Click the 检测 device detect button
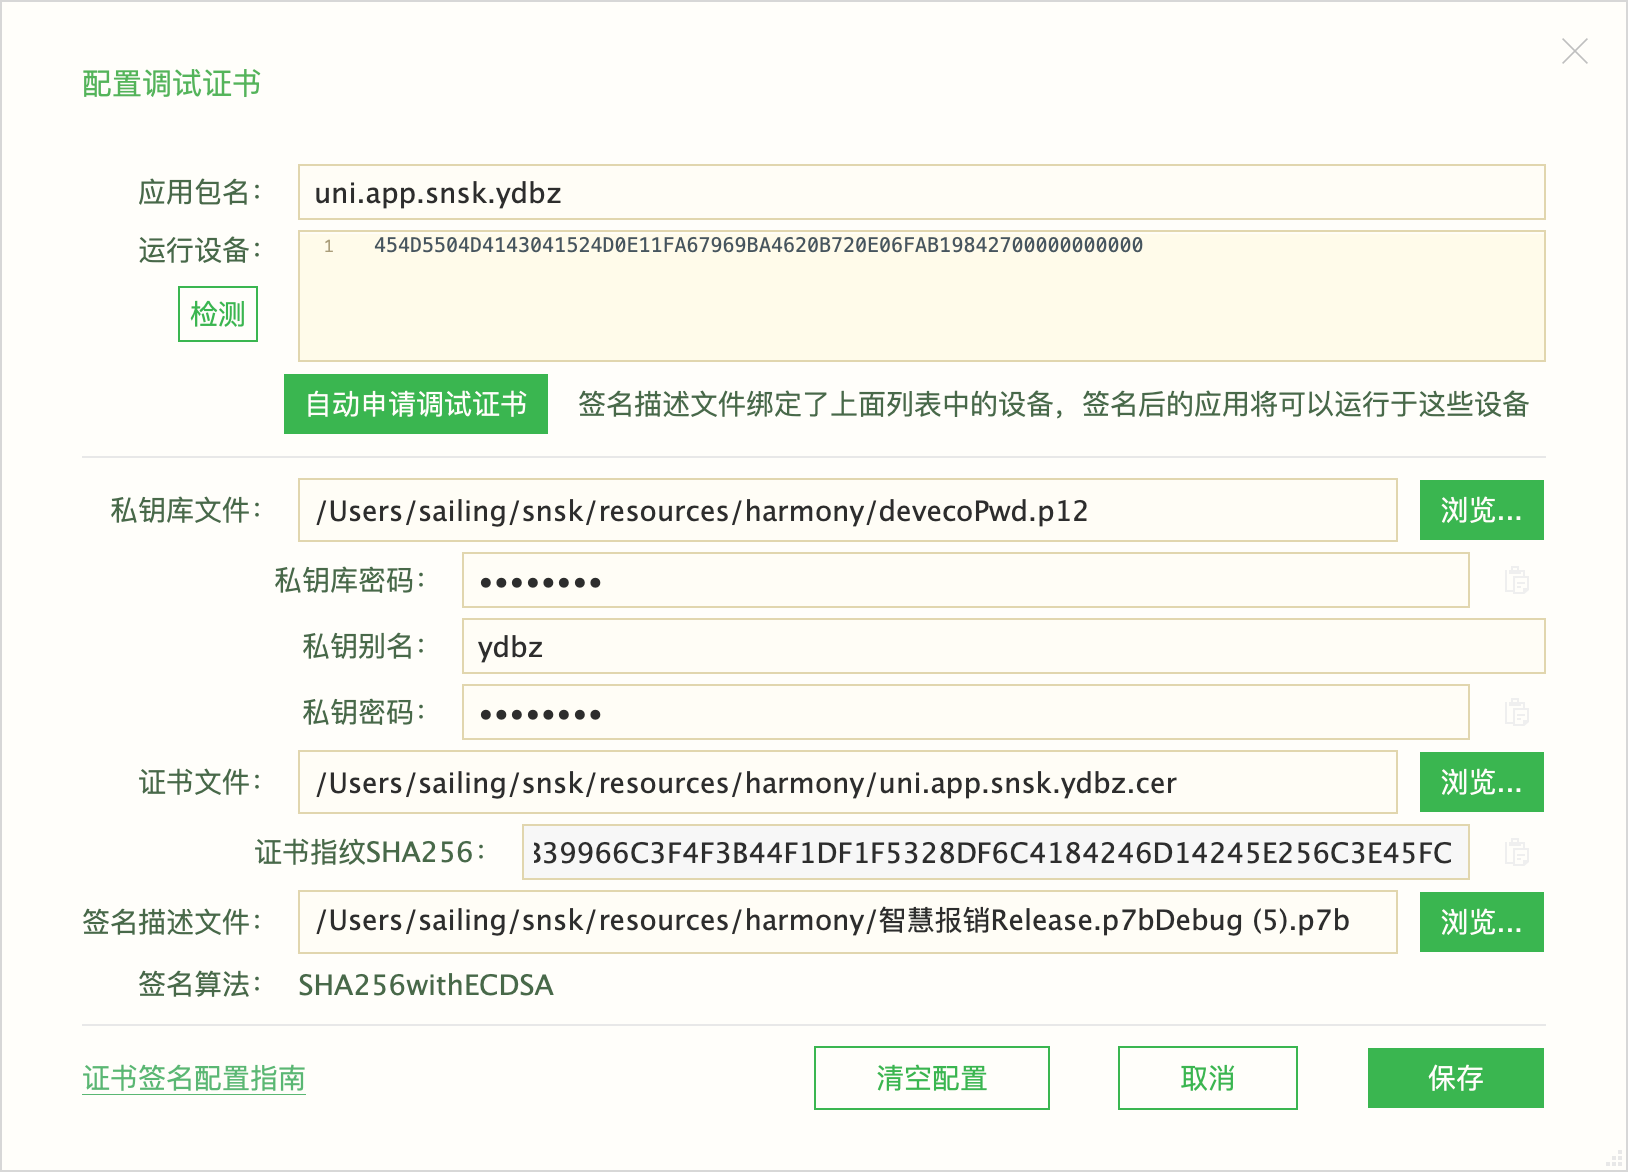Screen dimensions: 1628x1172 218,314
